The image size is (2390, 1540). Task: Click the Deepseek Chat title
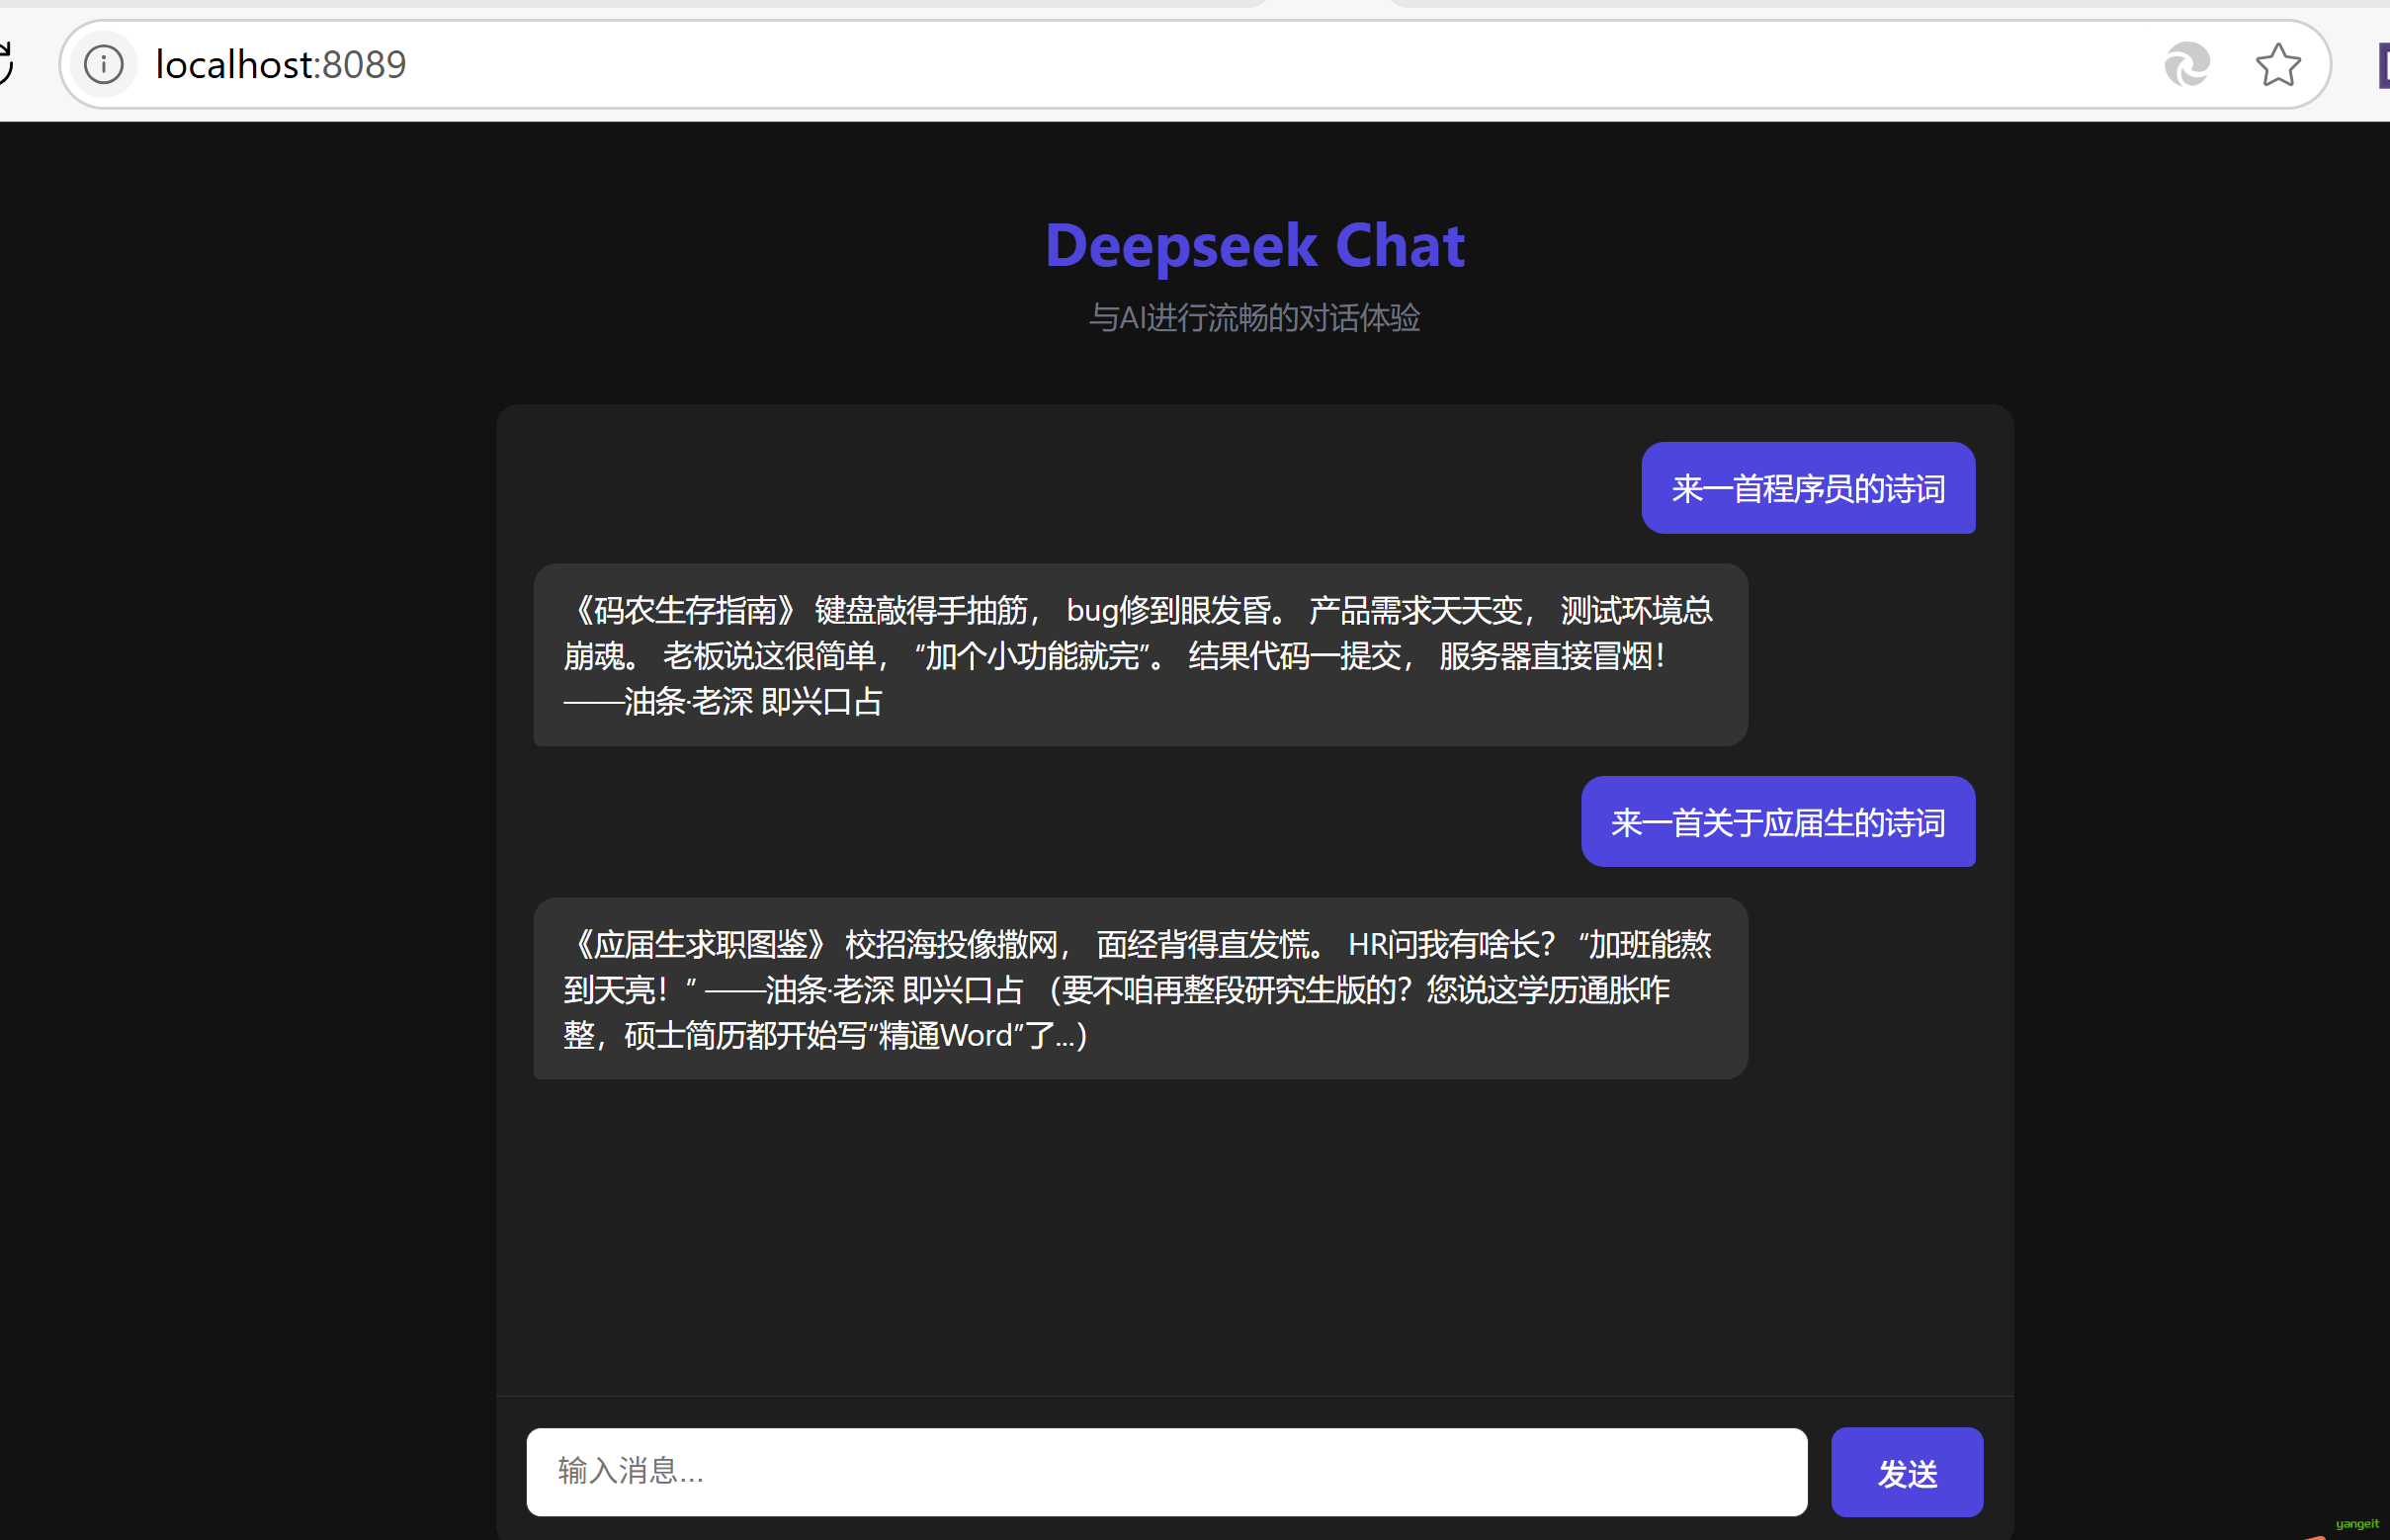coord(1254,245)
